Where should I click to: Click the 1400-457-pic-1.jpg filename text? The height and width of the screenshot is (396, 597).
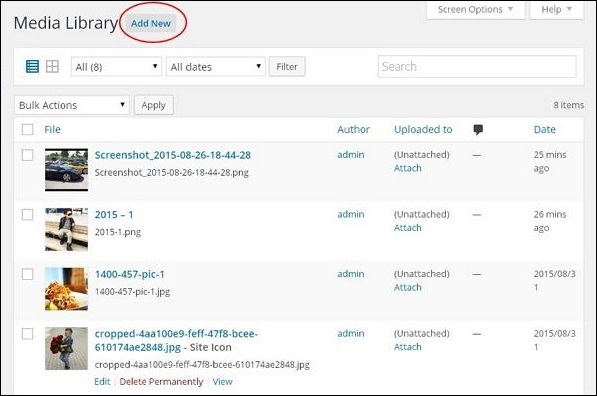coord(132,292)
